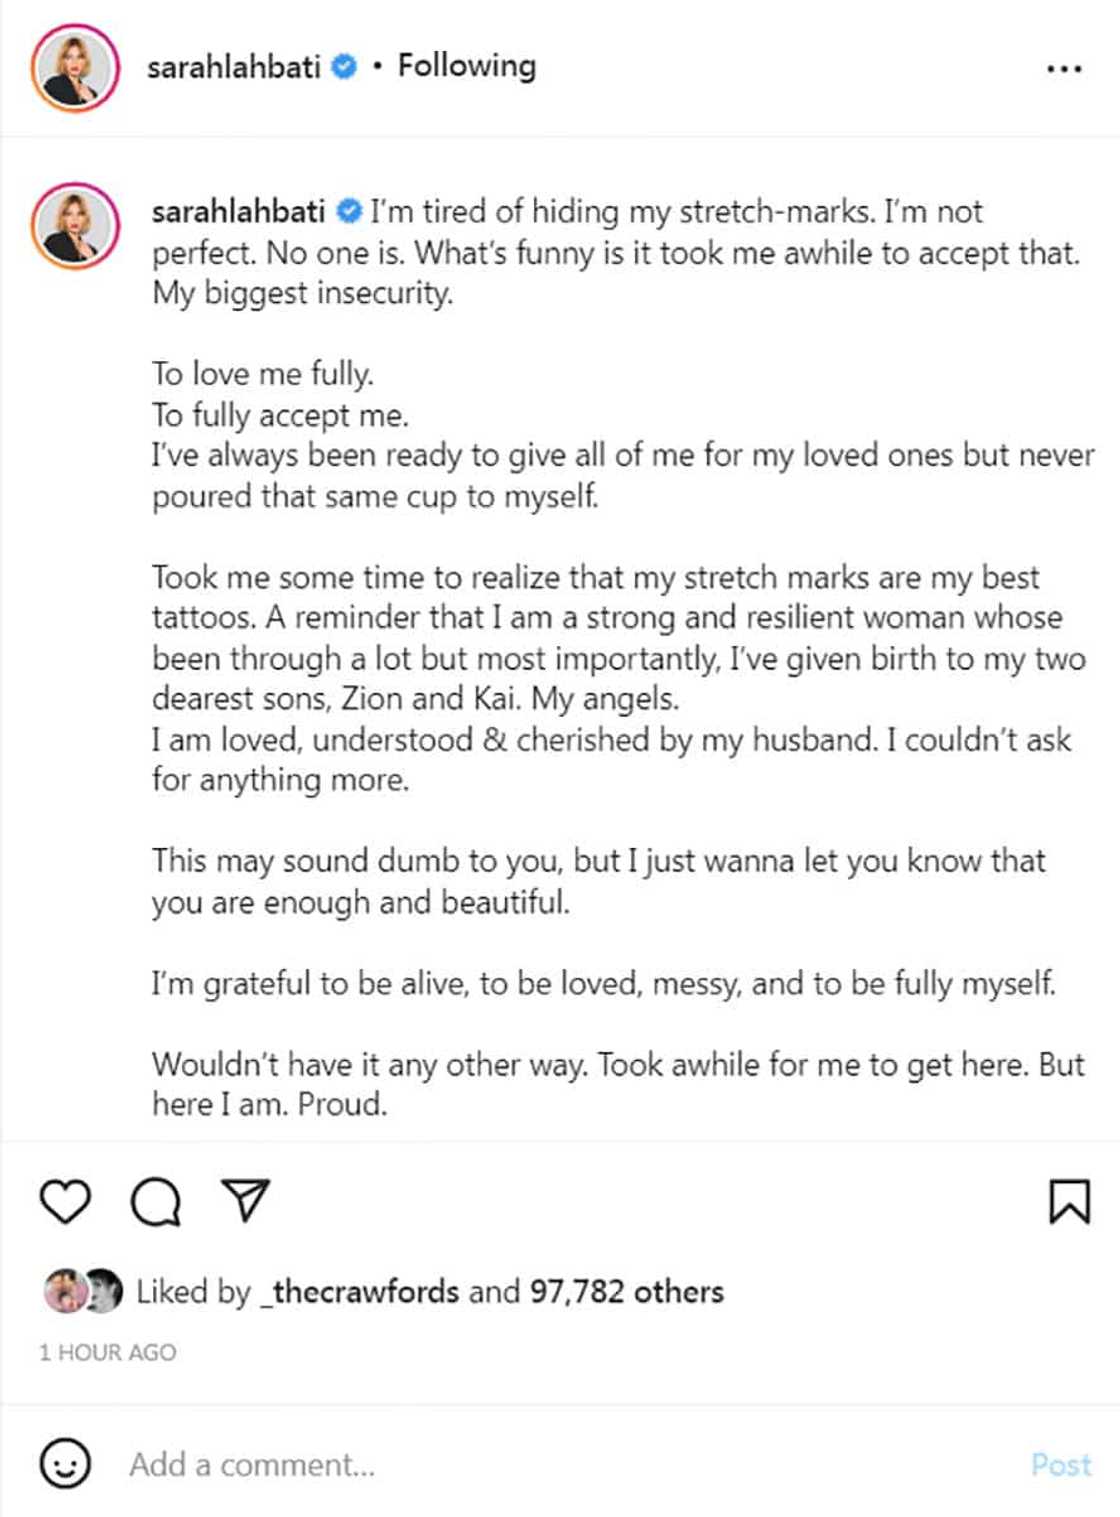View the list of 97,782 others likes
This screenshot has width=1120, height=1517.
[x=626, y=1291]
